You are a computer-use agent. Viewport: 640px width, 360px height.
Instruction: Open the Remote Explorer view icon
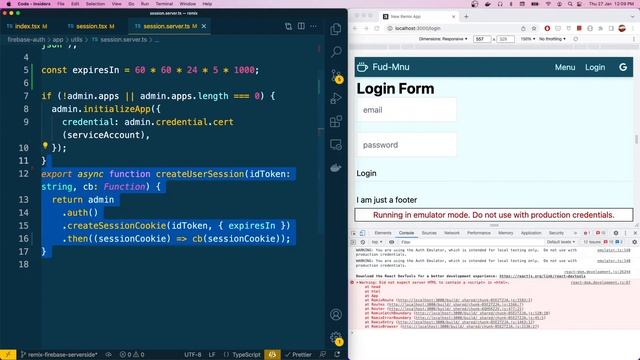point(336,144)
